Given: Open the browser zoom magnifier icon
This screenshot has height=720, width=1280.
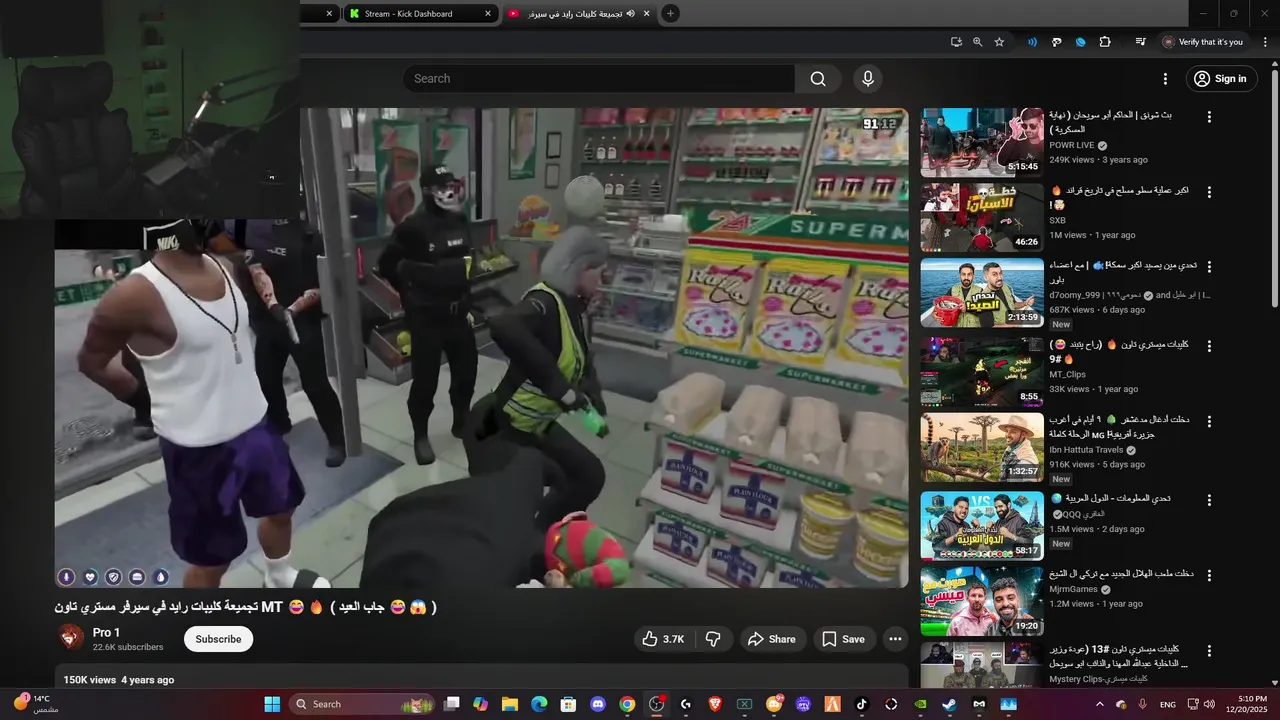Looking at the screenshot, I should [977, 42].
